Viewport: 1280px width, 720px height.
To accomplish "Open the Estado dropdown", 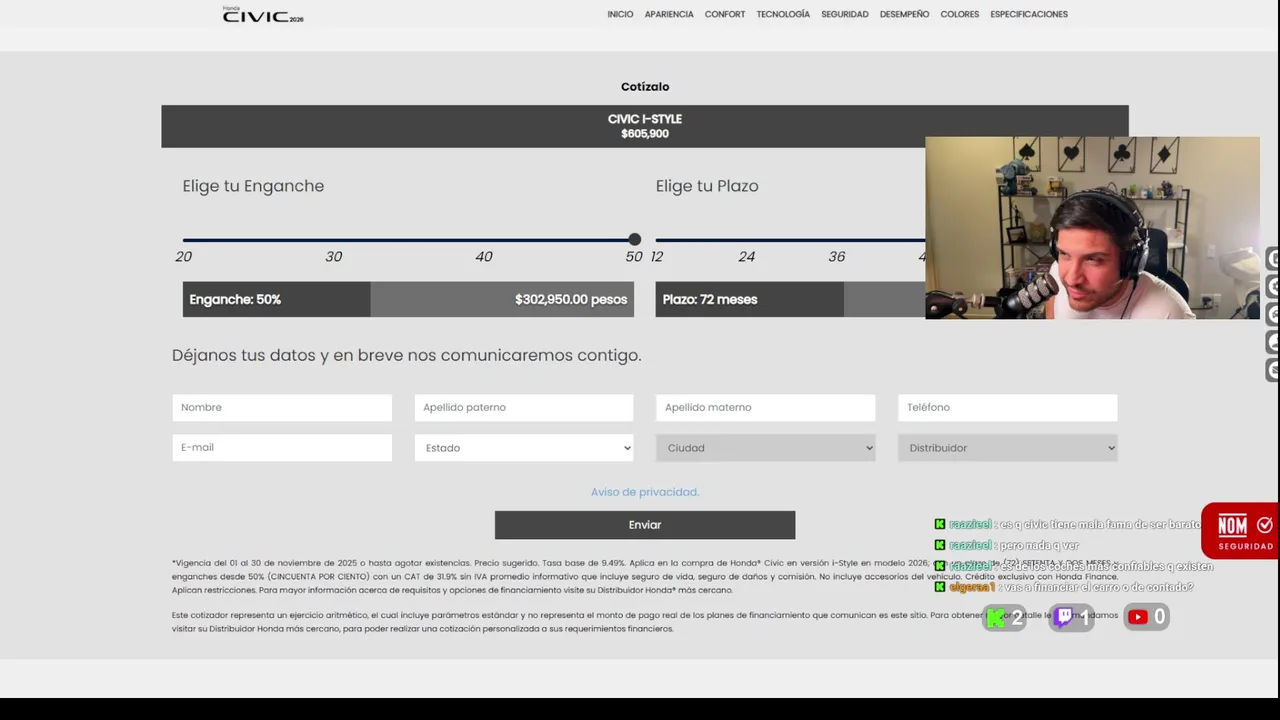I will pyautogui.click(x=524, y=447).
